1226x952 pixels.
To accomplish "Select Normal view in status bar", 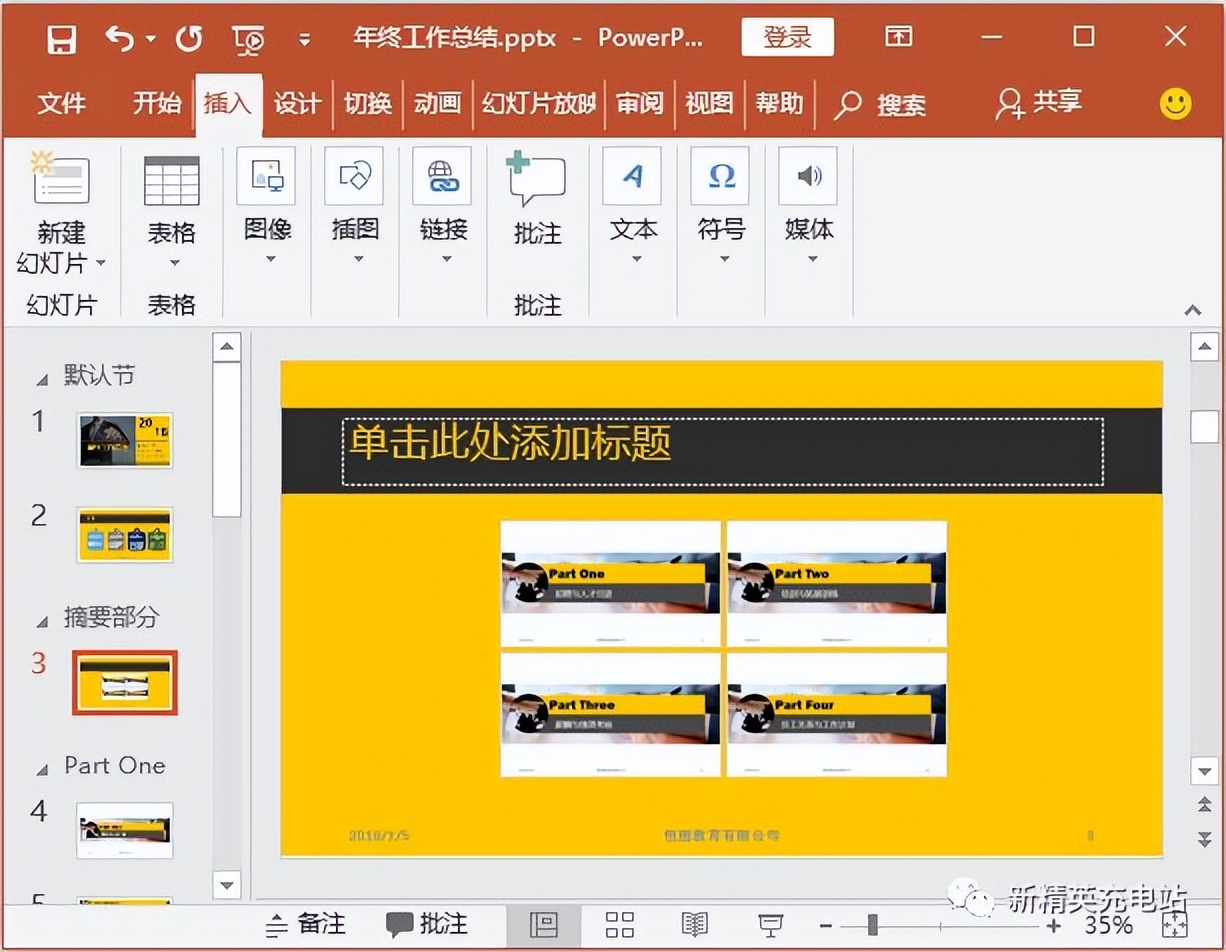I will [544, 924].
